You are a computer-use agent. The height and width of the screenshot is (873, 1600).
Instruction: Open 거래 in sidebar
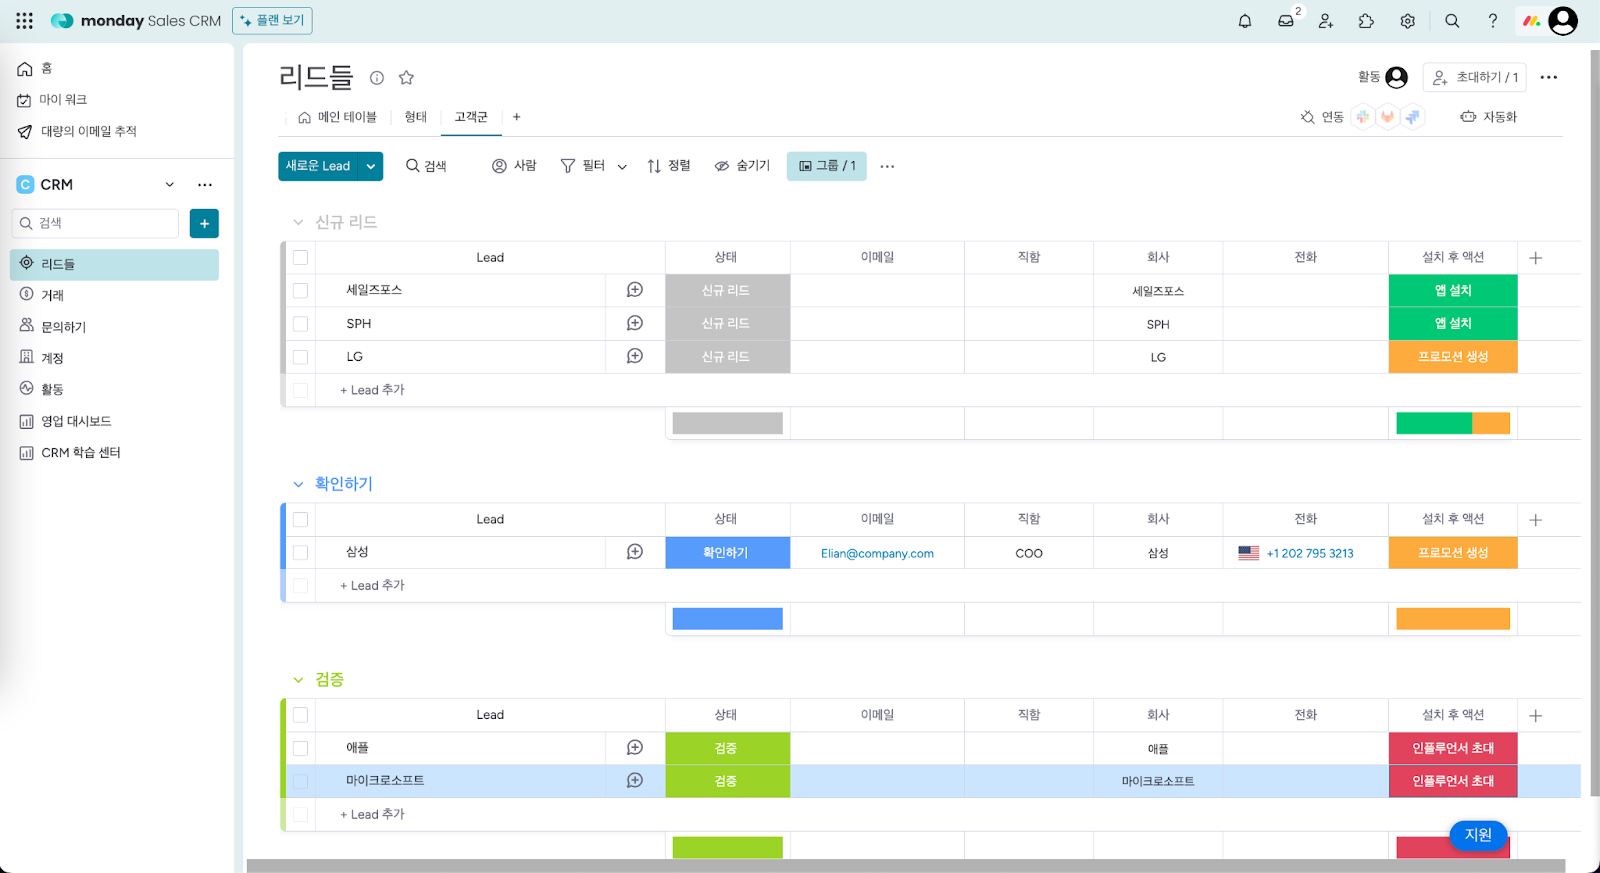pyautogui.click(x=114, y=295)
